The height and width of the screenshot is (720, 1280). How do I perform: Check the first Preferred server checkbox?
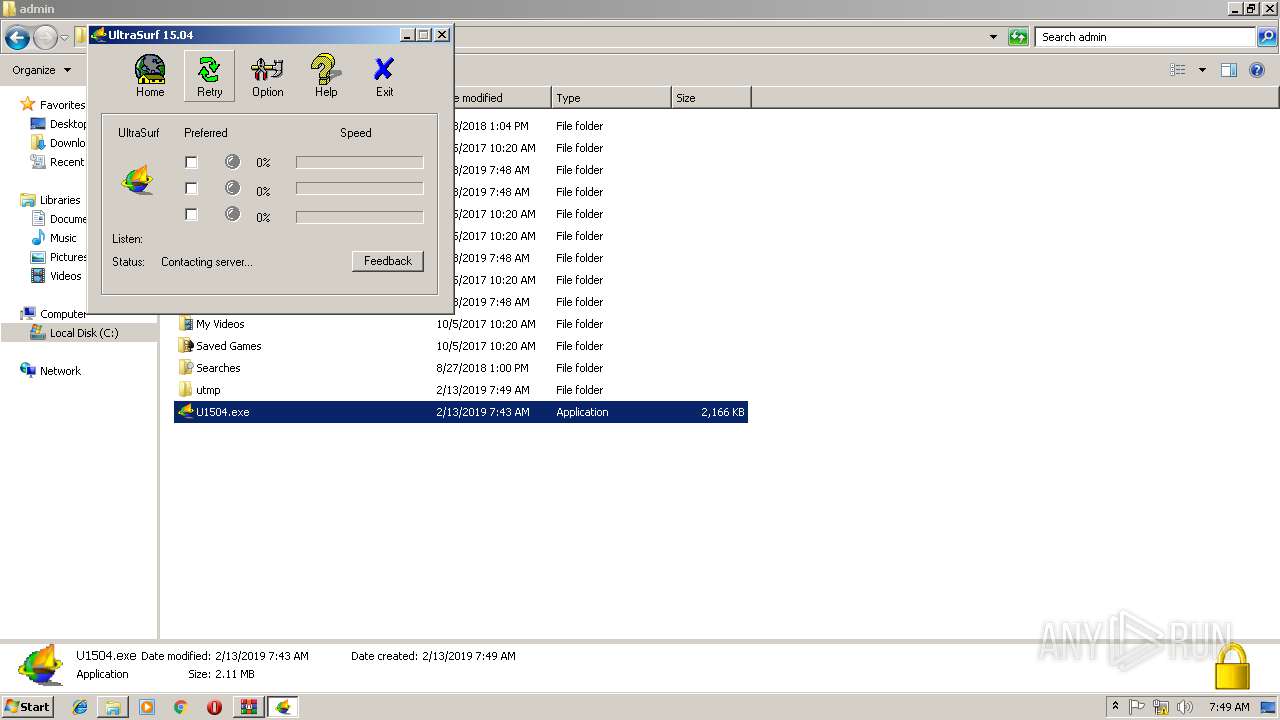[191, 162]
